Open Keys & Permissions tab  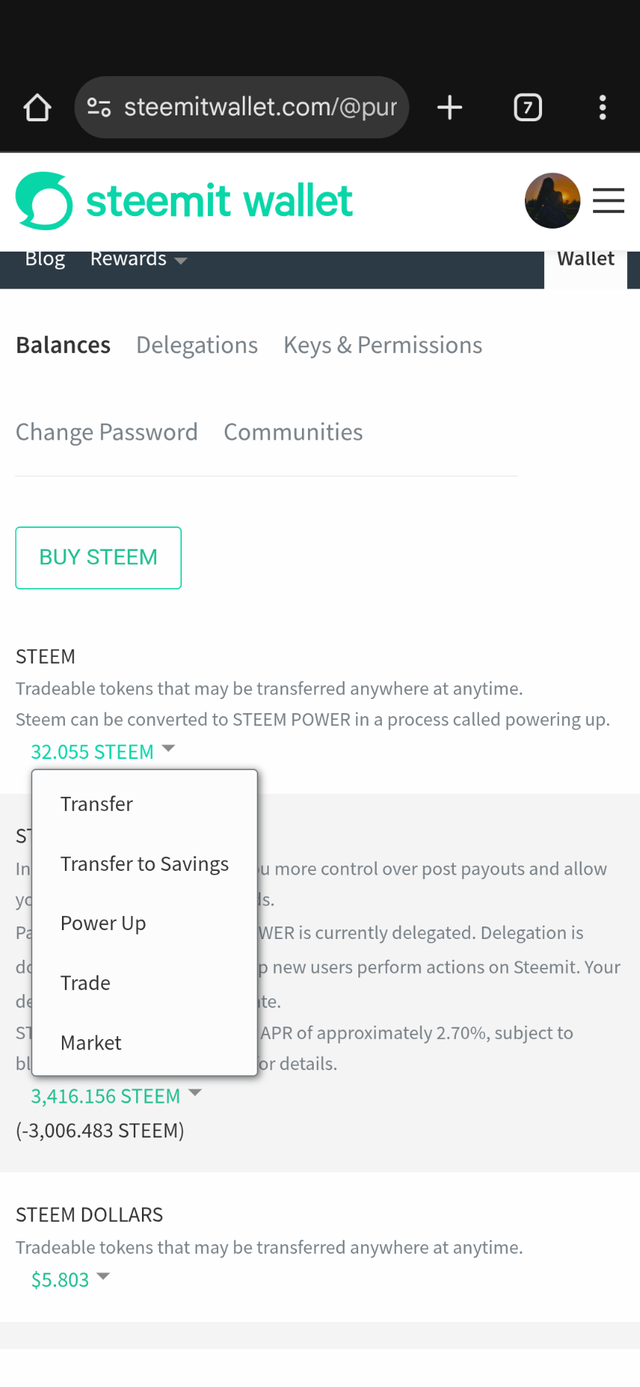click(x=383, y=345)
